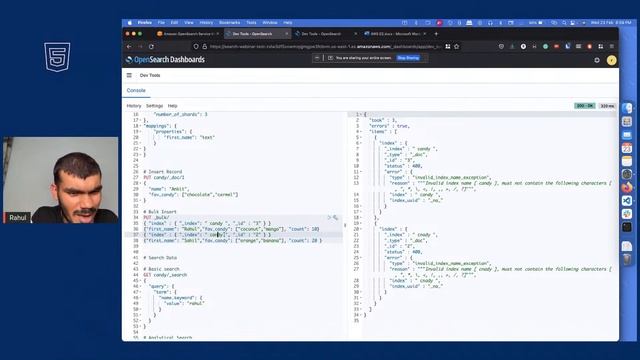
Task: Go back with the browser back arrow
Action: point(129,47)
